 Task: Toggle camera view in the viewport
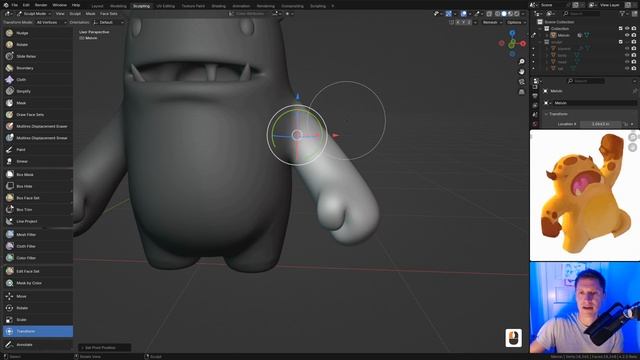pos(521,82)
